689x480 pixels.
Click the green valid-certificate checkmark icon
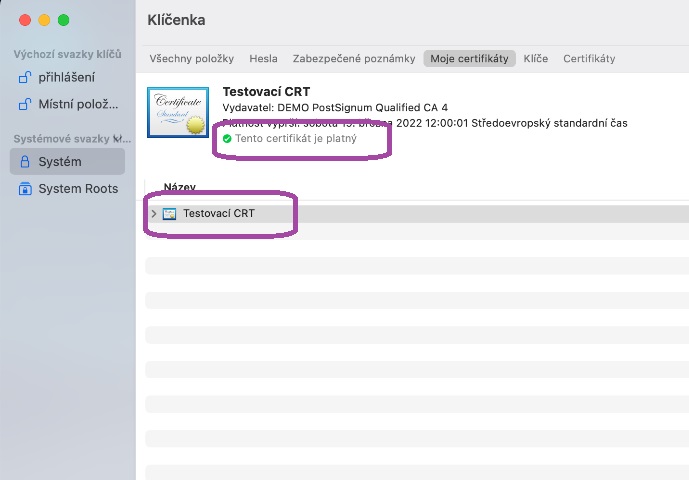(x=227, y=138)
